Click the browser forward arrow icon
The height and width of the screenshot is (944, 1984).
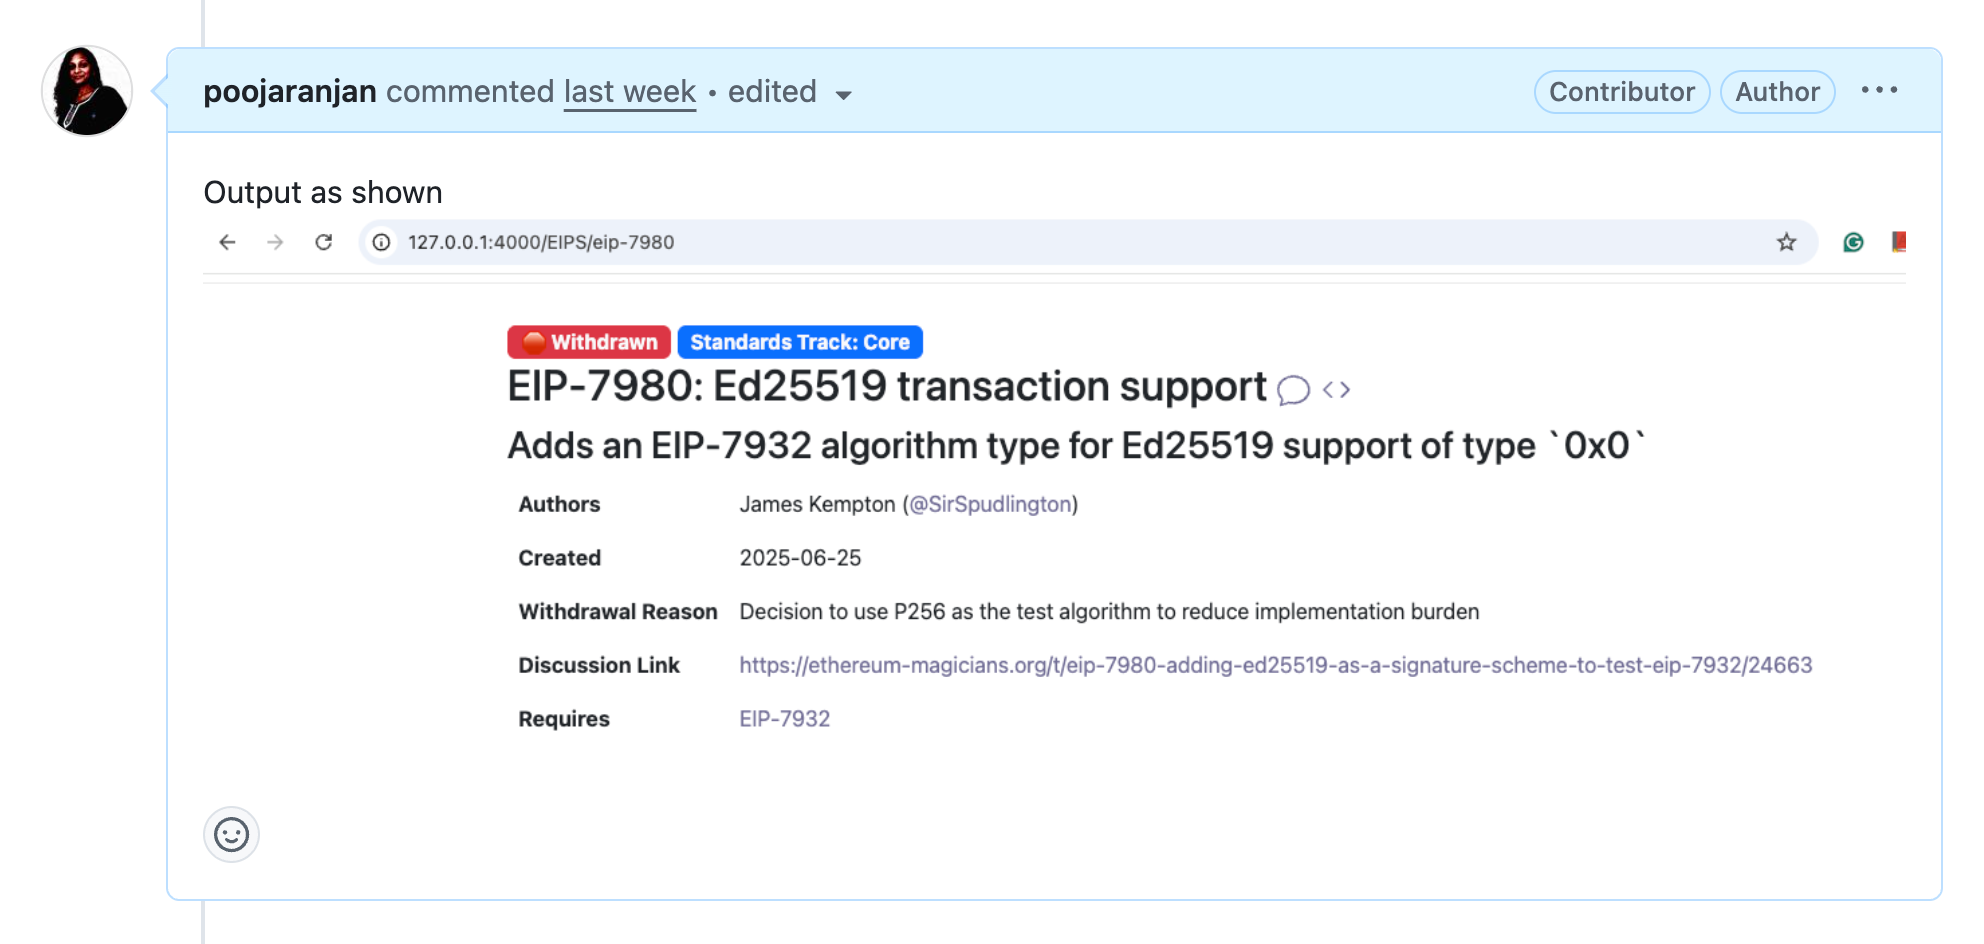point(275,242)
